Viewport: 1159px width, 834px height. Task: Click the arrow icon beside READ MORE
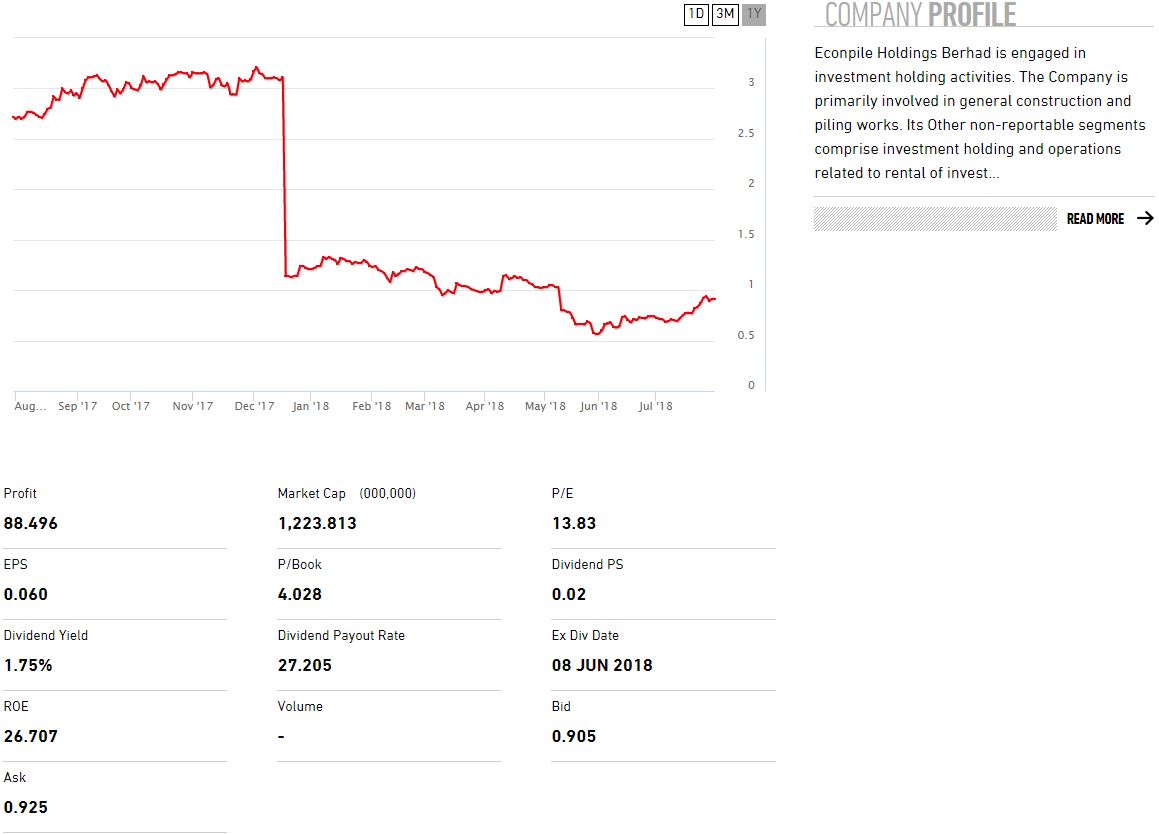pos(1145,219)
